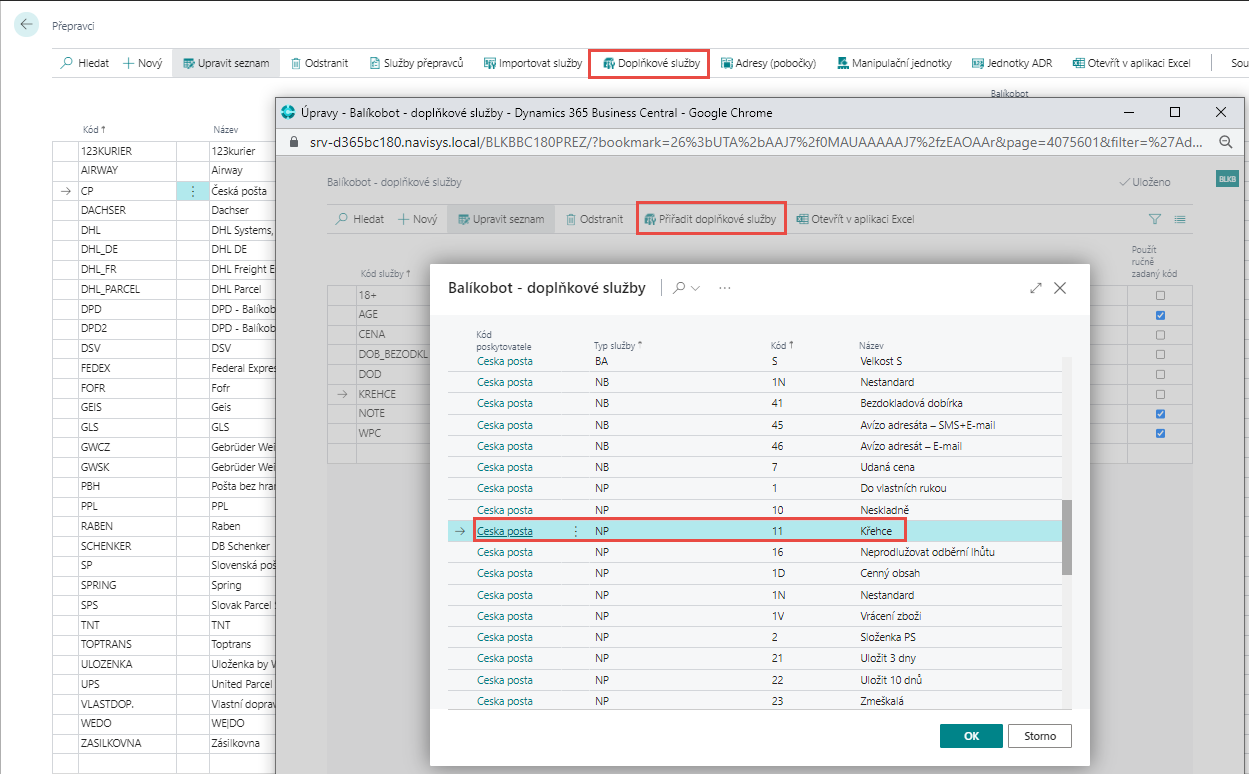The image size is (1249, 774).
Task: Open the more options ellipsis in dialog
Action: coord(725,288)
